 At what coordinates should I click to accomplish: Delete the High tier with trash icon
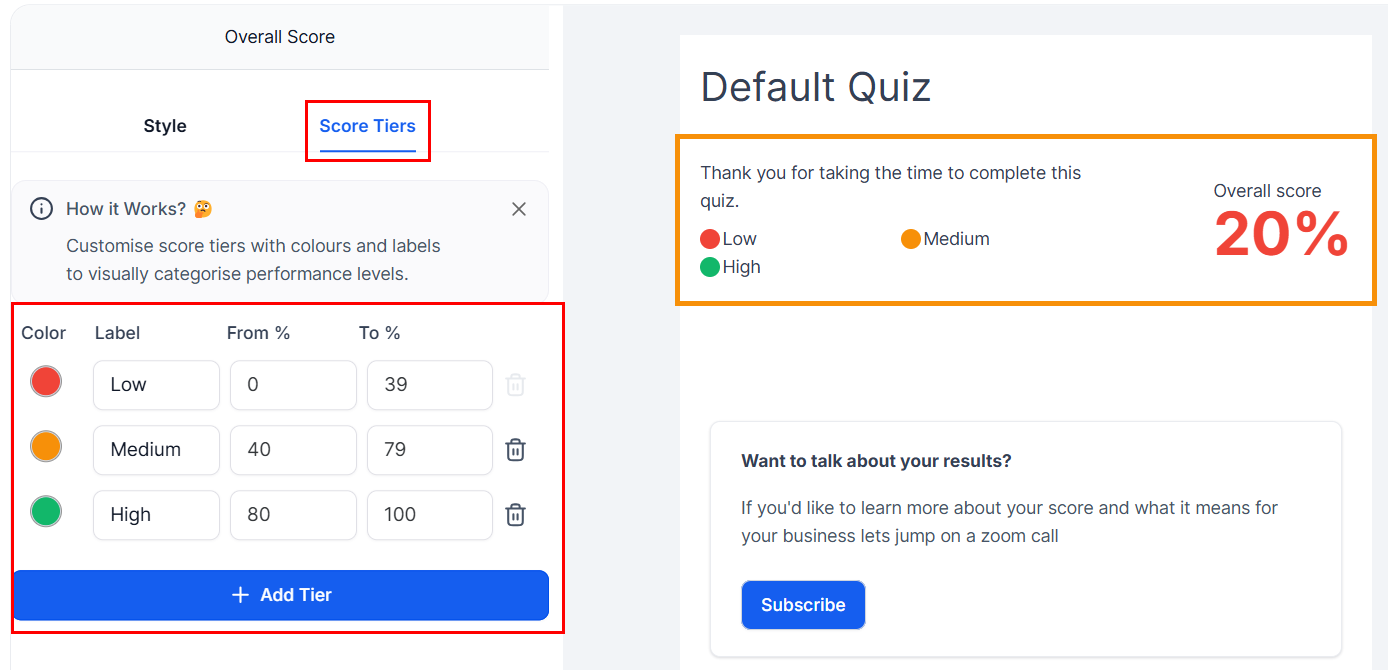tap(515, 515)
